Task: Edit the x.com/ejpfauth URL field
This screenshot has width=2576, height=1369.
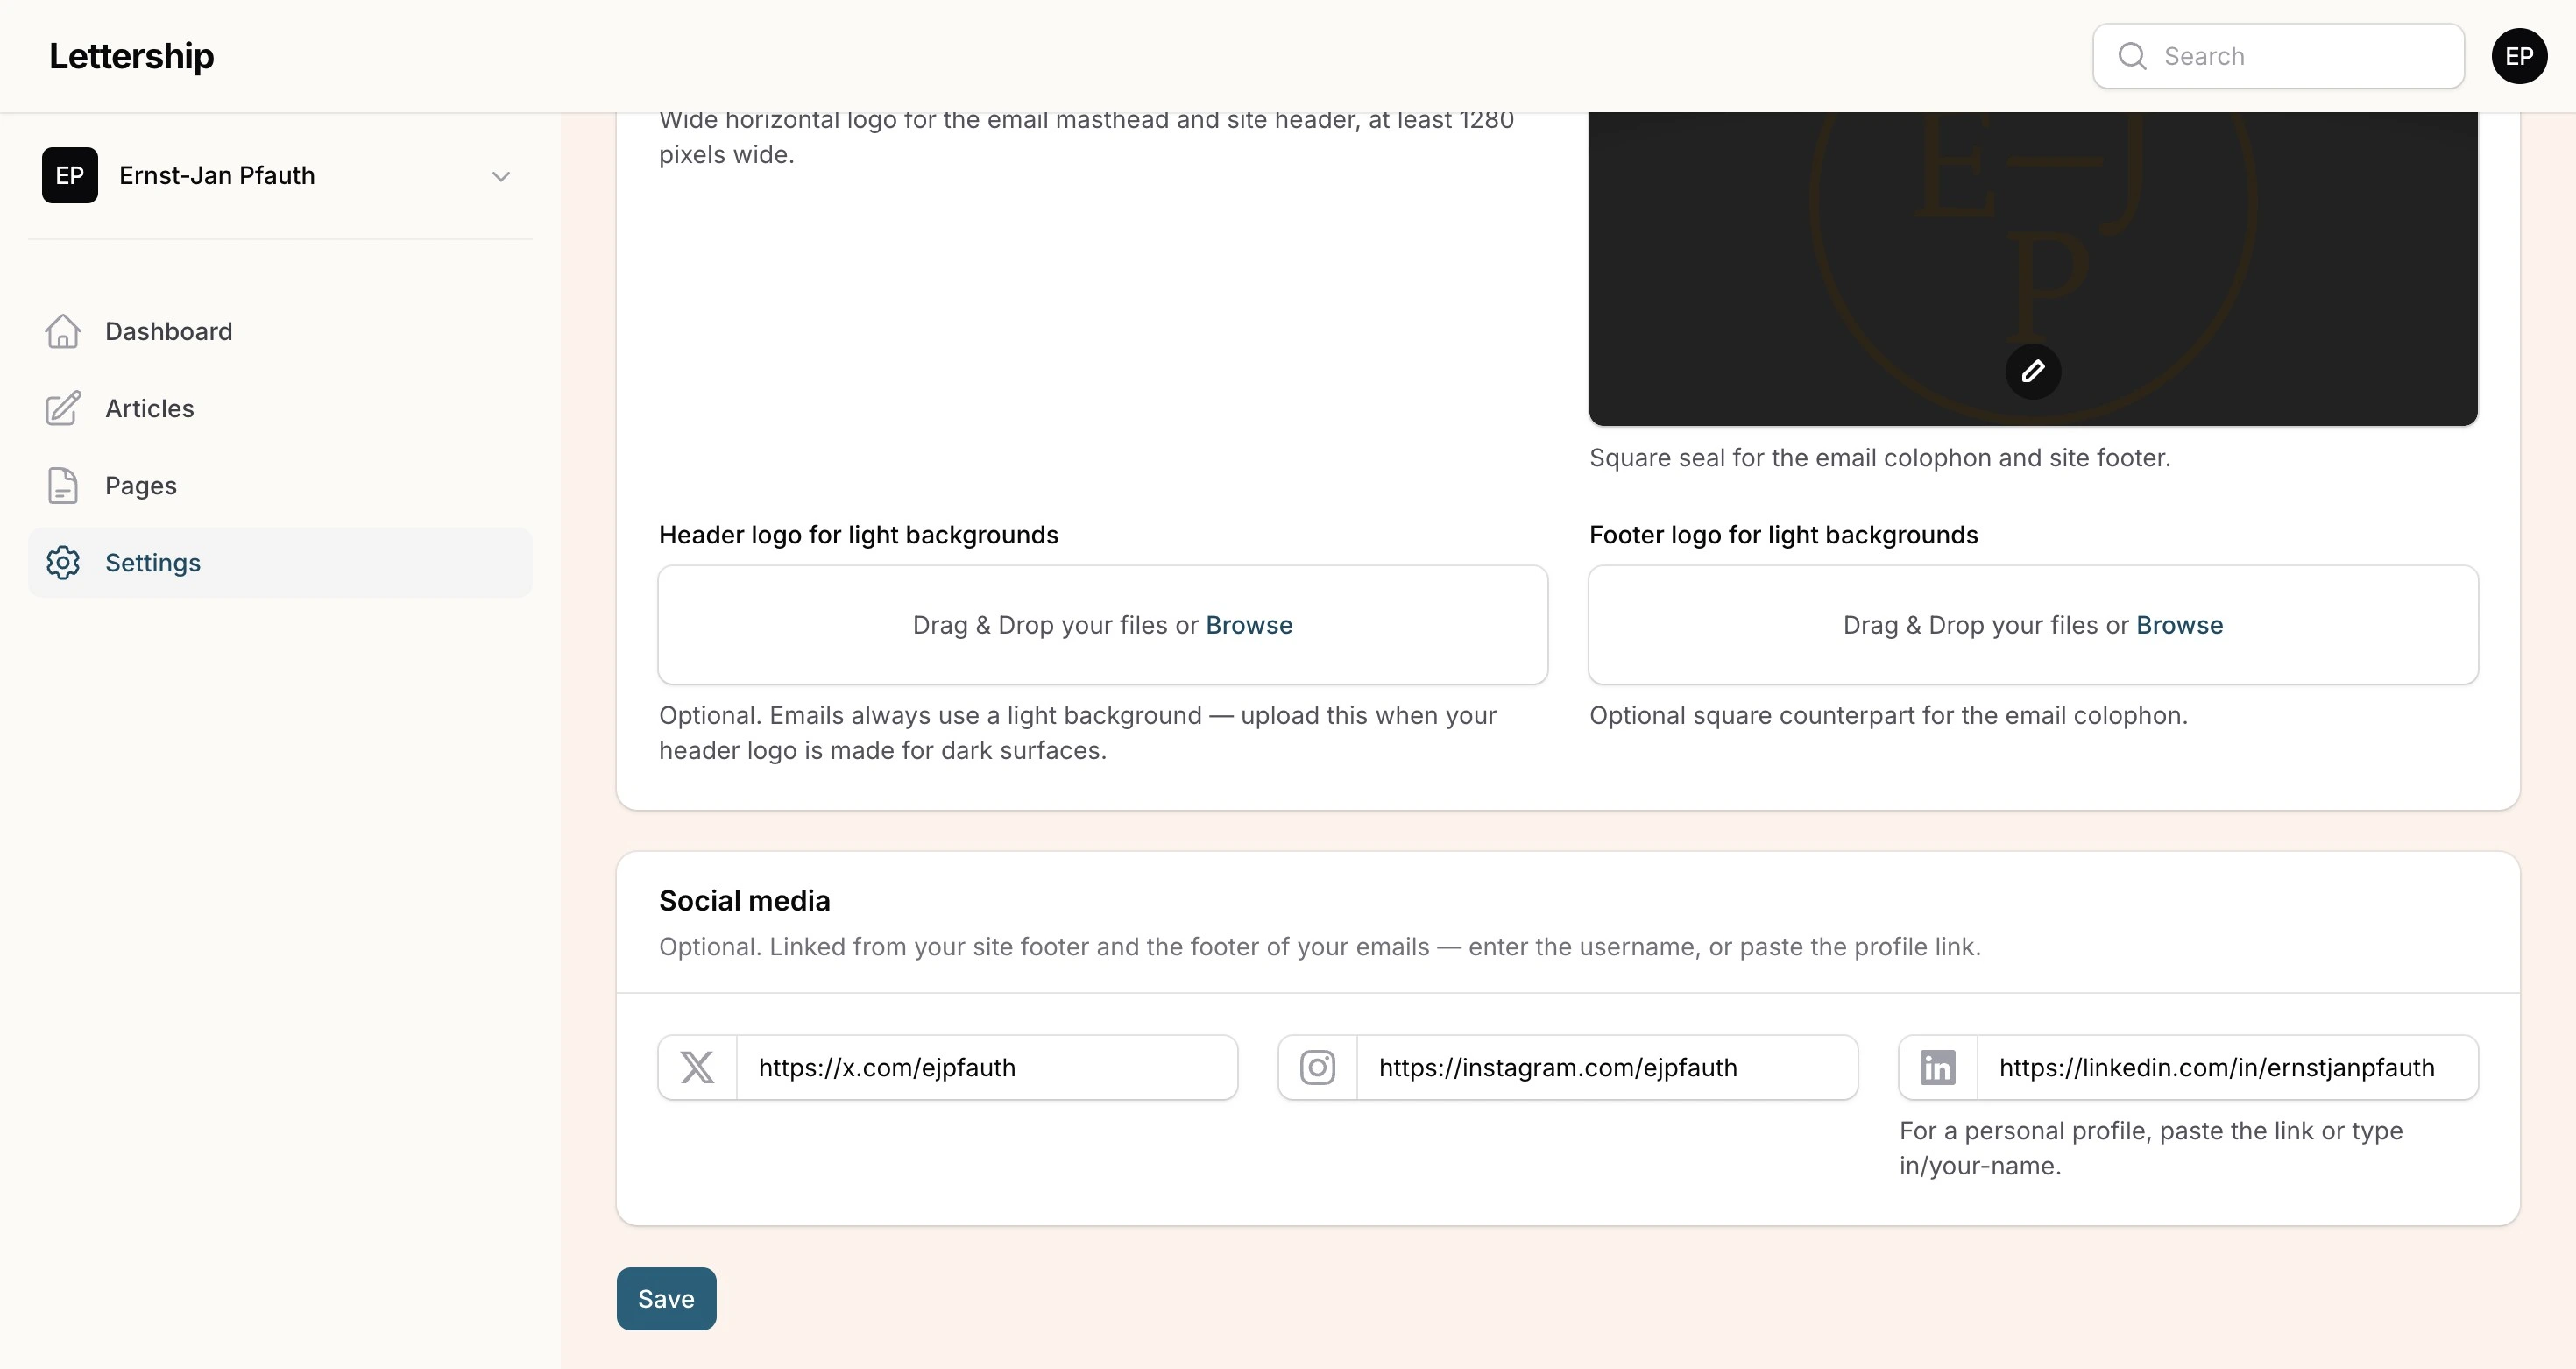Action: click(987, 1067)
